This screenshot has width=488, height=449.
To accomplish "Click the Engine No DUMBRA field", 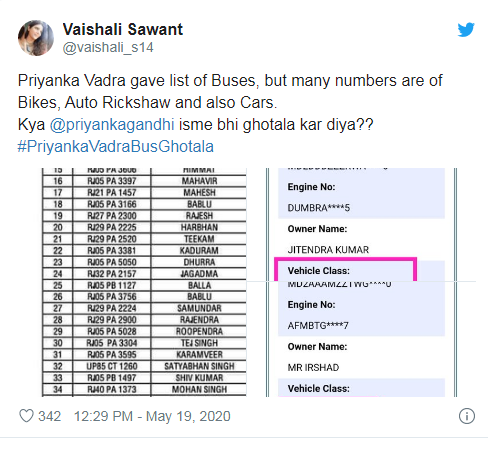I will click(x=361, y=197).
